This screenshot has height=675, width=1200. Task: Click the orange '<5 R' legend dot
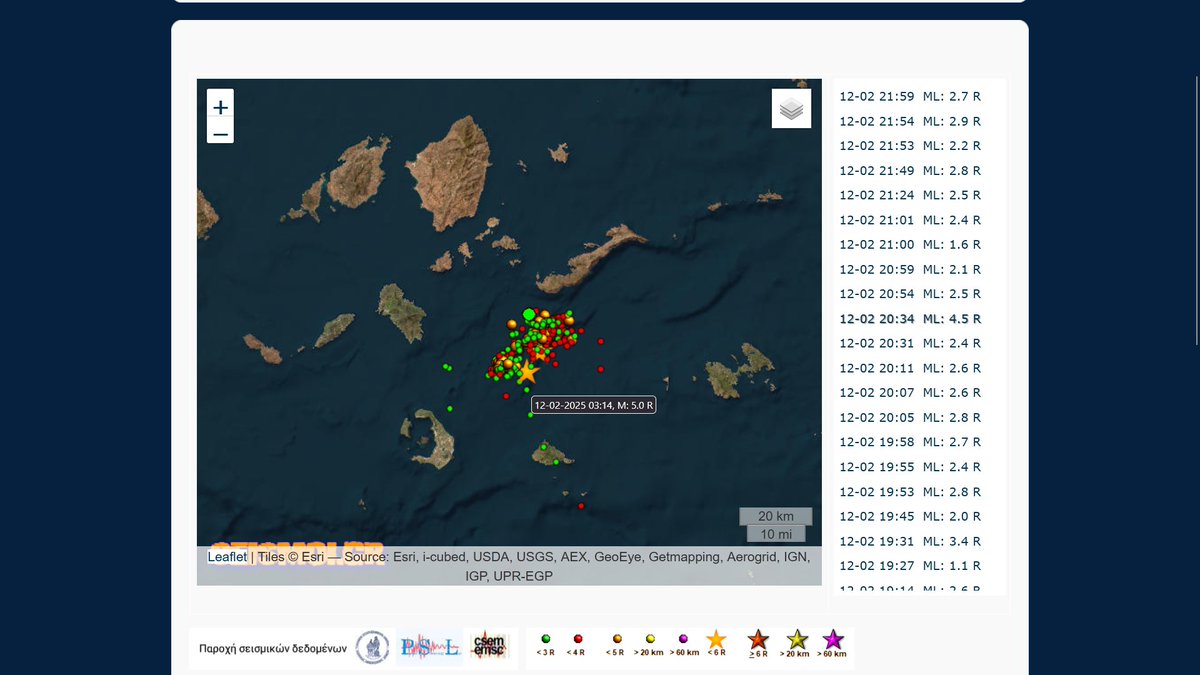point(617,638)
